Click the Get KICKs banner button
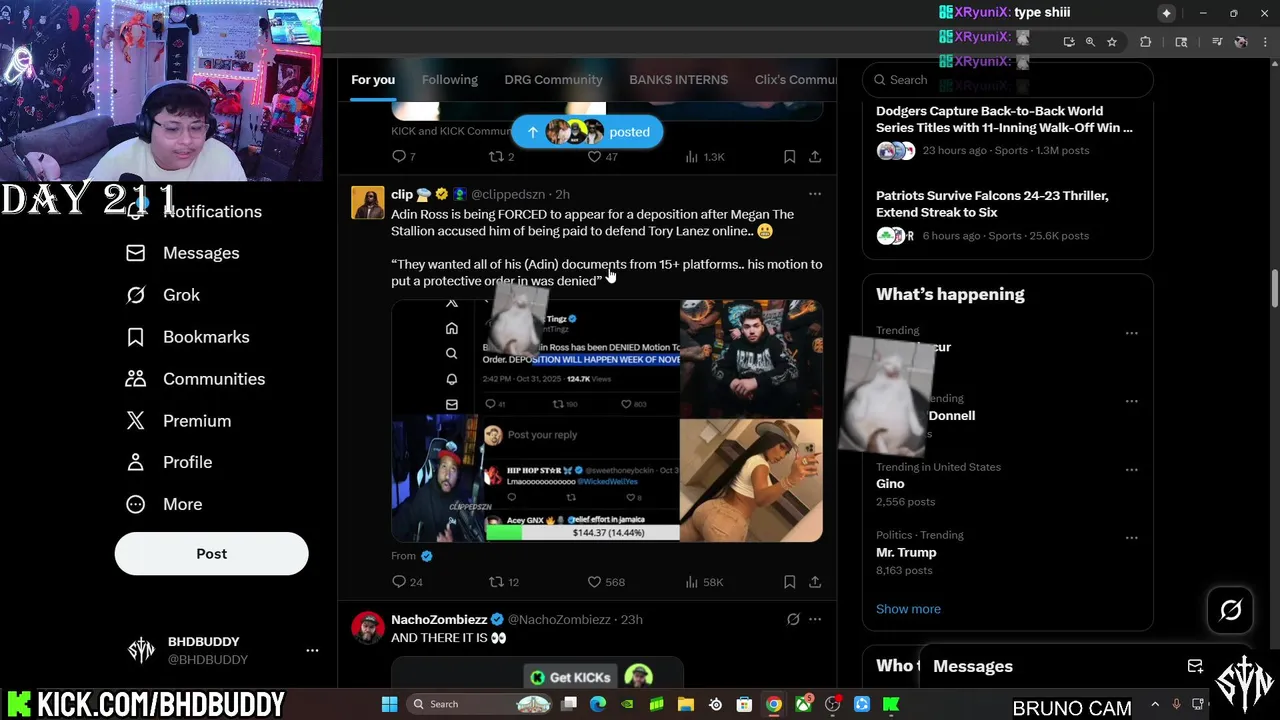This screenshot has height=720, width=1280. pos(570,677)
